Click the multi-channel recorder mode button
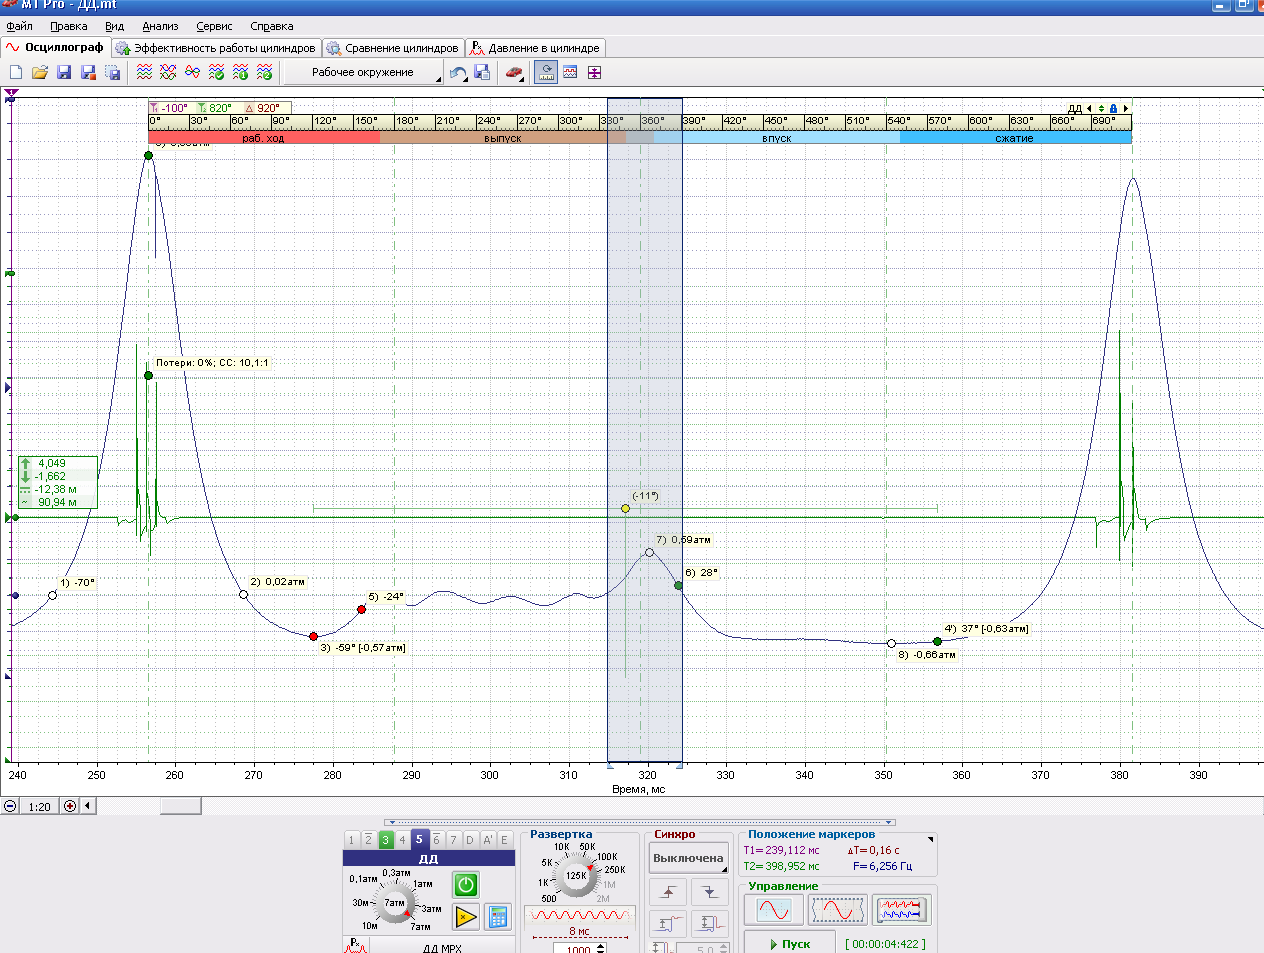This screenshot has height=953, width=1264. (902, 910)
